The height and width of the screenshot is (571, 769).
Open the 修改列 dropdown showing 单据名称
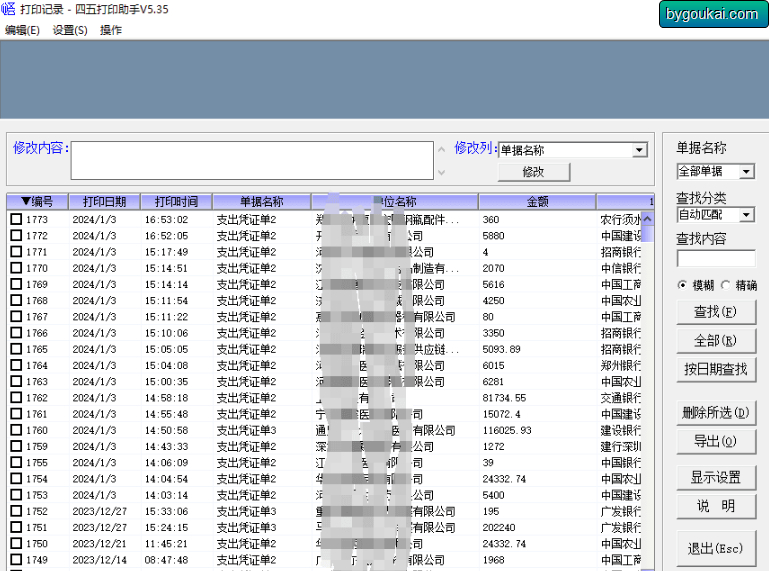point(573,150)
